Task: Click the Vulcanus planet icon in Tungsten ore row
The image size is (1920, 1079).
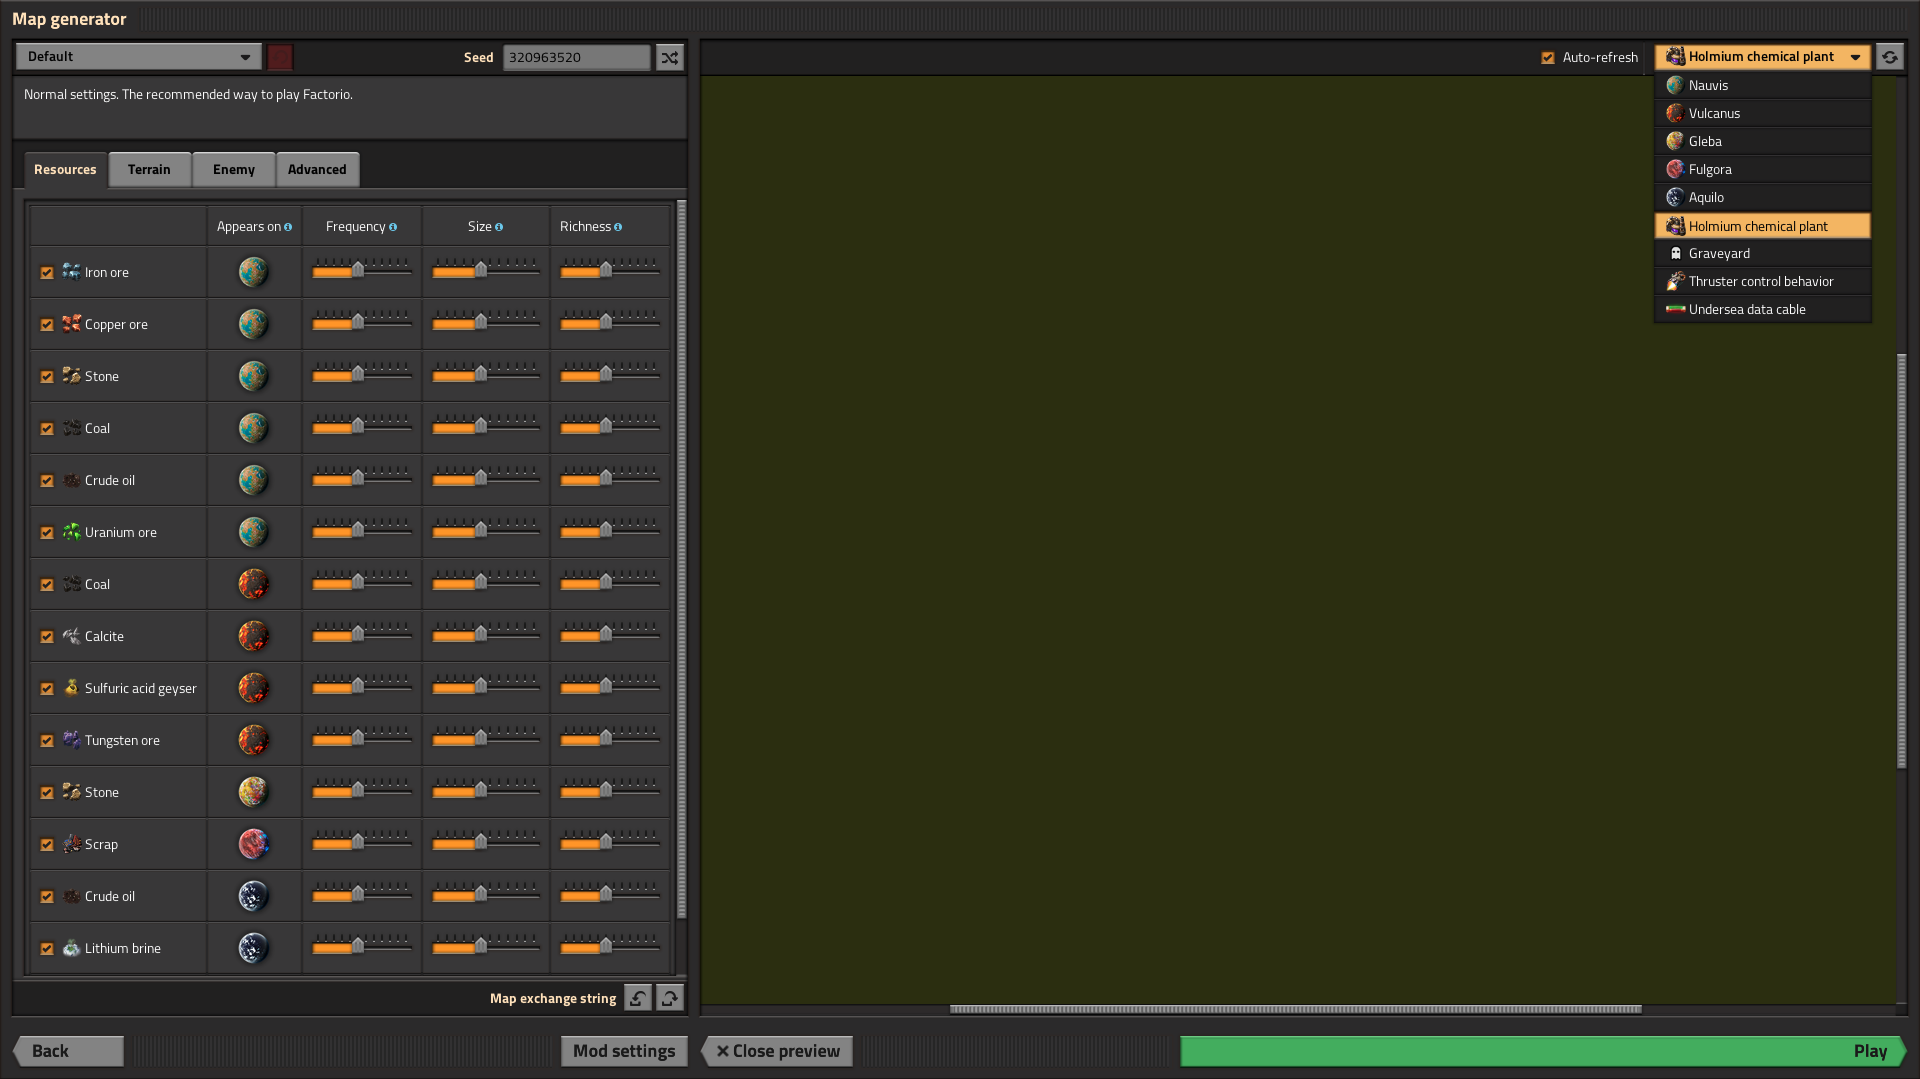Action: click(253, 740)
